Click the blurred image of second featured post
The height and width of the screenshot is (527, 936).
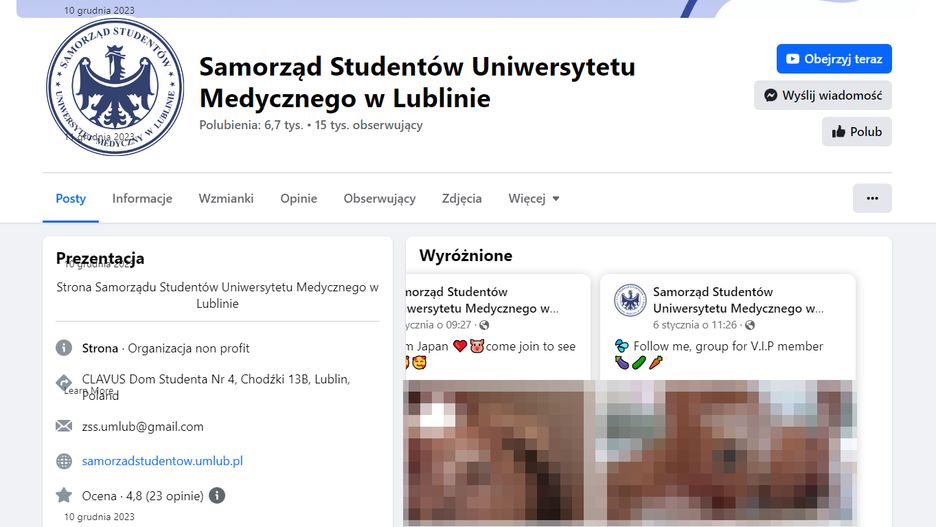click(728, 452)
